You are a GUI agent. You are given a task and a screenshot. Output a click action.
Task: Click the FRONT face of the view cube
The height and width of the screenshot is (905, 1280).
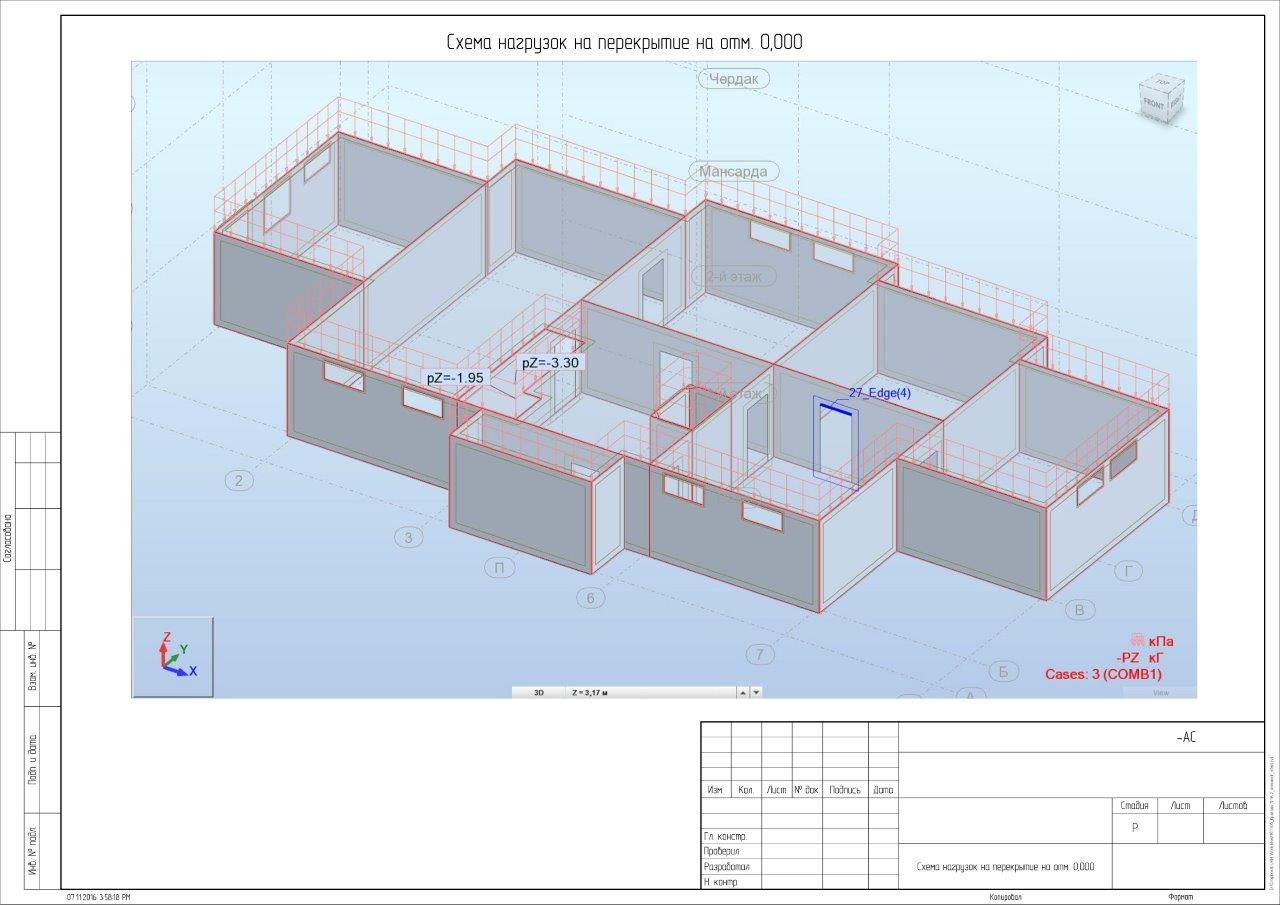coord(1155,104)
